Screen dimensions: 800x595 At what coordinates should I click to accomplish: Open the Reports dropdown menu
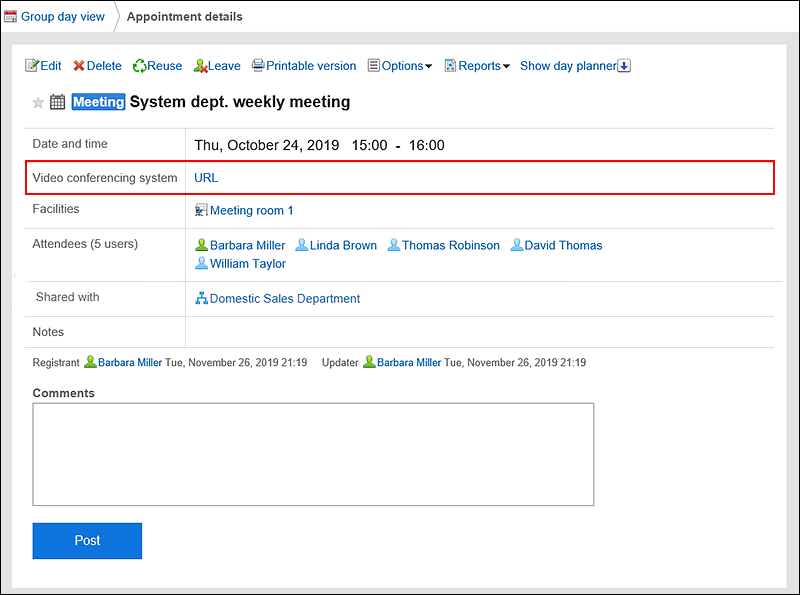[x=484, y=66]
